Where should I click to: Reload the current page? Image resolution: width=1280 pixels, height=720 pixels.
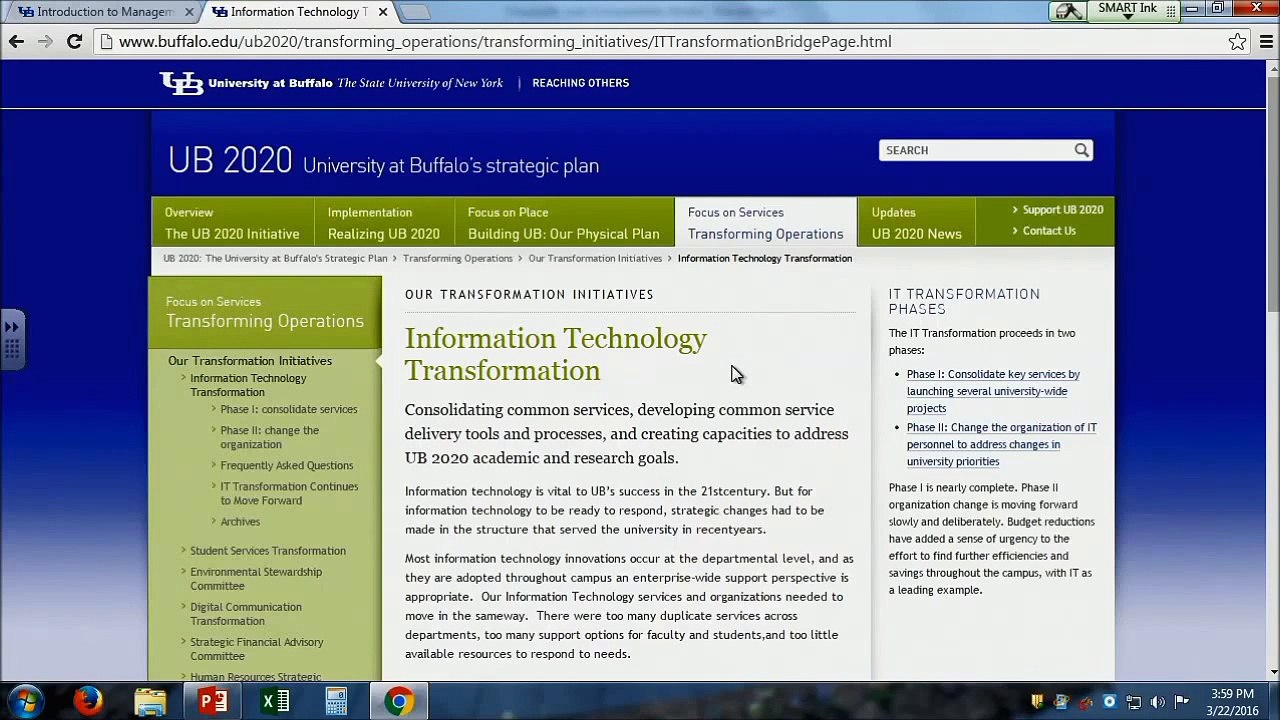[74, 41]
